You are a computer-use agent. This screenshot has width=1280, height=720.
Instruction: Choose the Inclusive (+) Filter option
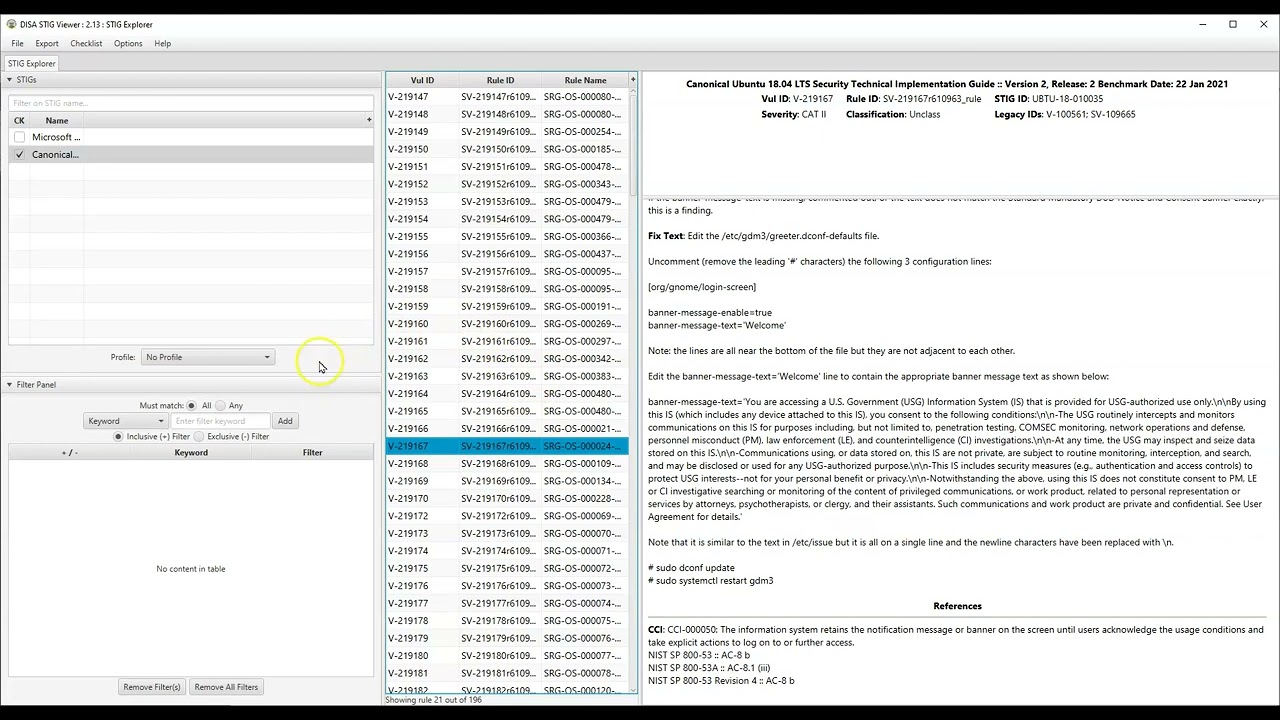click(x=119, y=437)
